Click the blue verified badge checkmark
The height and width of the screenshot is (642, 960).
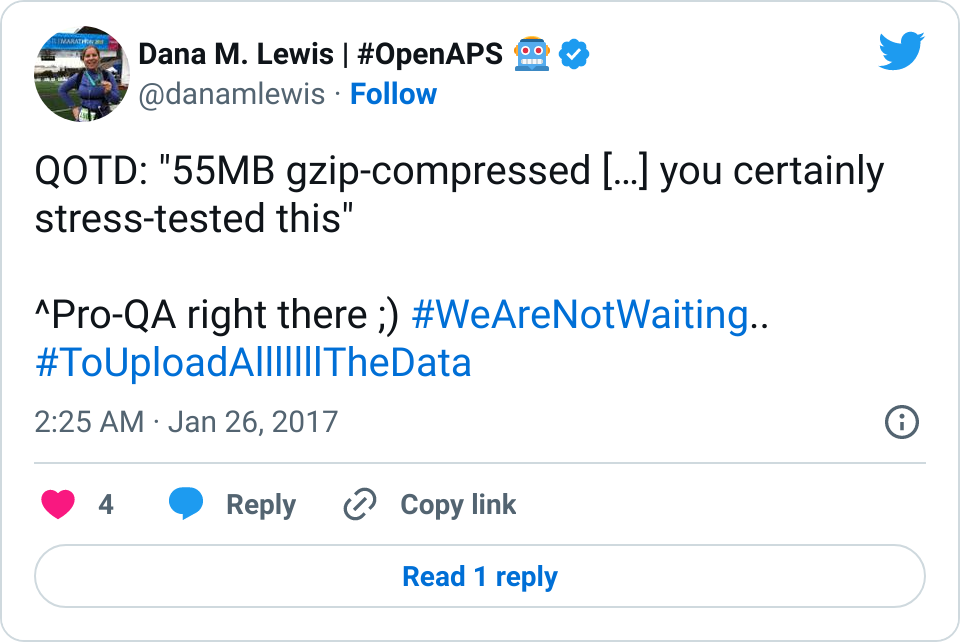tap(573, 54)
